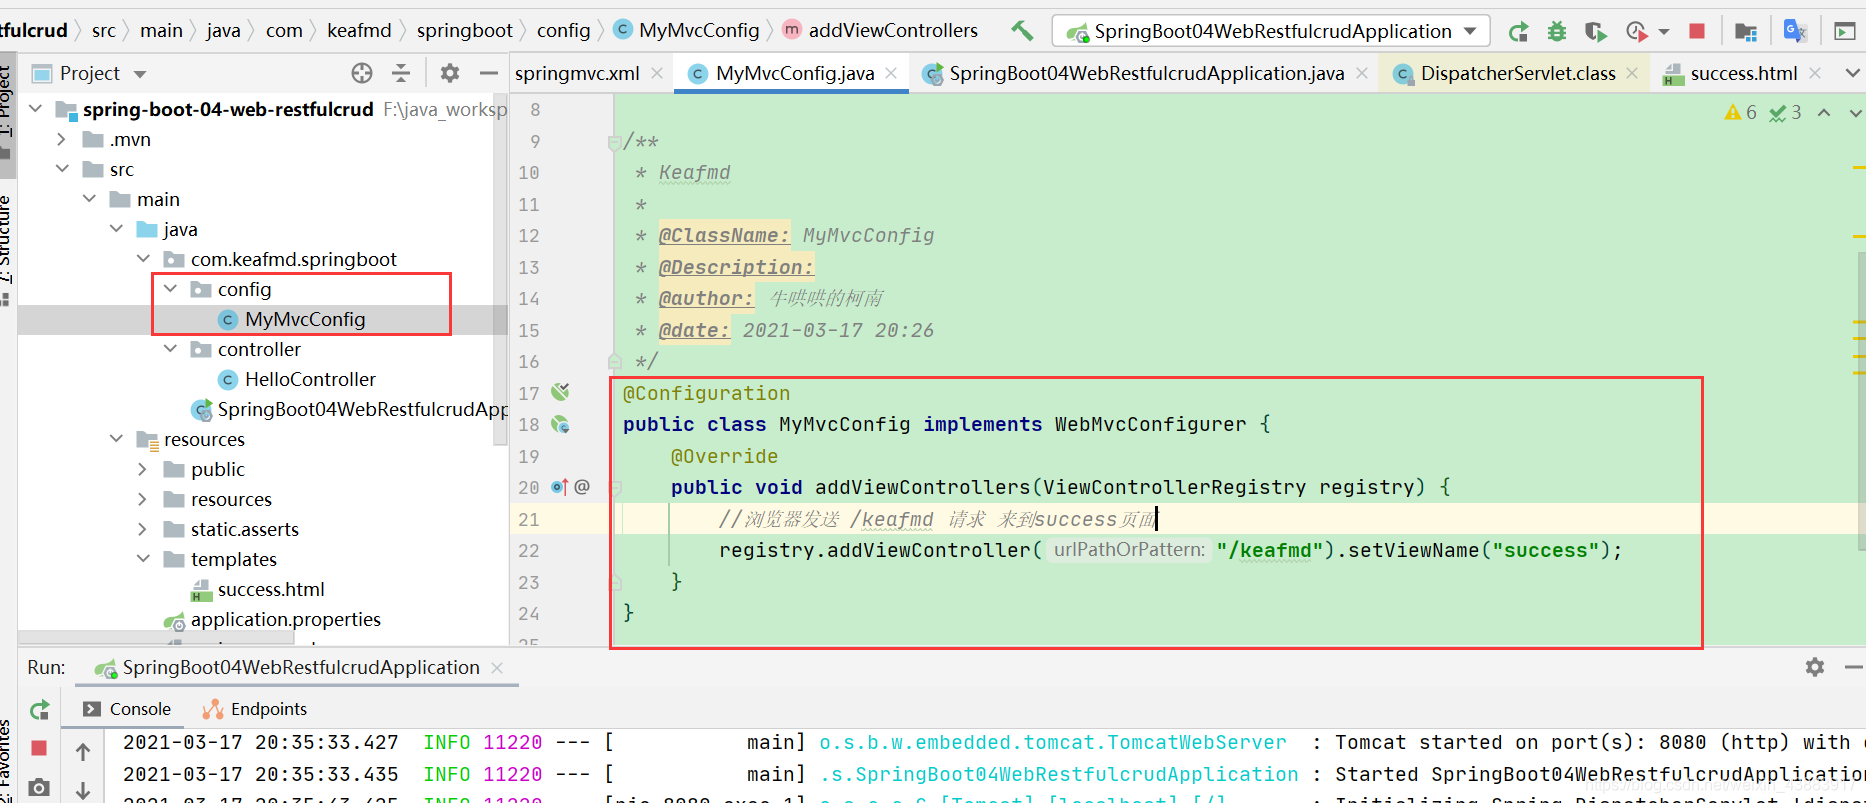Select MyMvcConfig in project tree

click(305, 319)
